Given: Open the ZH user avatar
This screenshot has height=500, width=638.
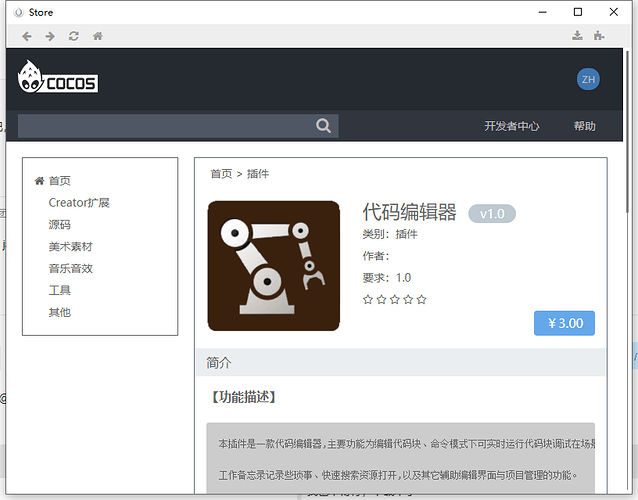Looking at the screenshot, I should pos(588,79).
